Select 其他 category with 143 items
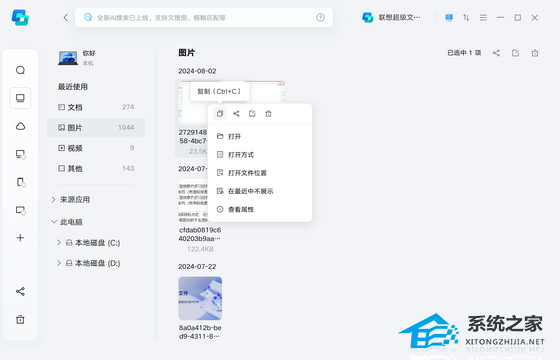The image size is (560, 360). point(96,168)
